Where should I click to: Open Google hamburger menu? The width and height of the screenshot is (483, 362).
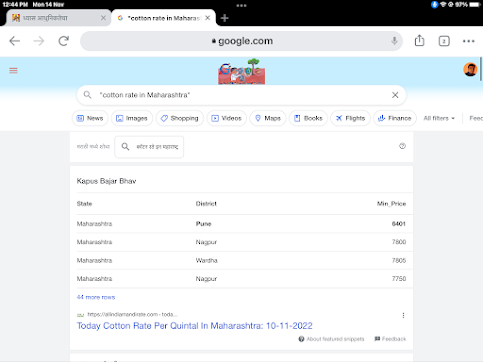(x=13, y=70)
